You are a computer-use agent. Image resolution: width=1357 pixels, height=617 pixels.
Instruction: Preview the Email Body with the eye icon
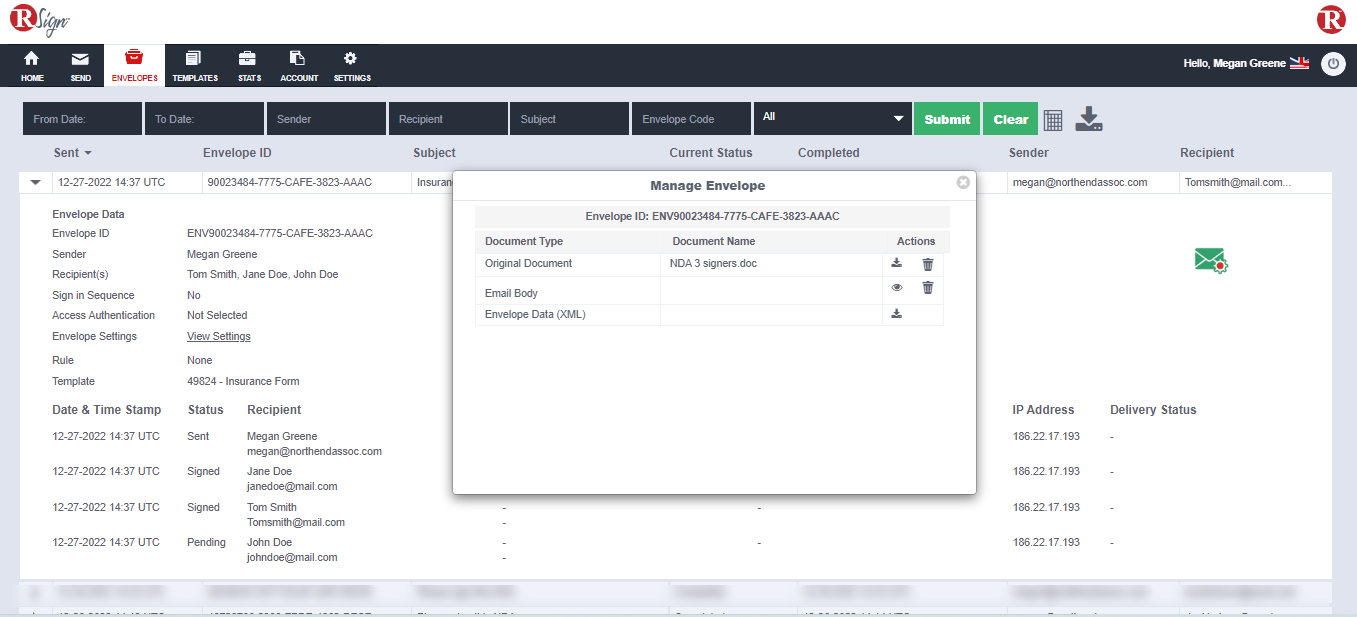click(896, 287)
